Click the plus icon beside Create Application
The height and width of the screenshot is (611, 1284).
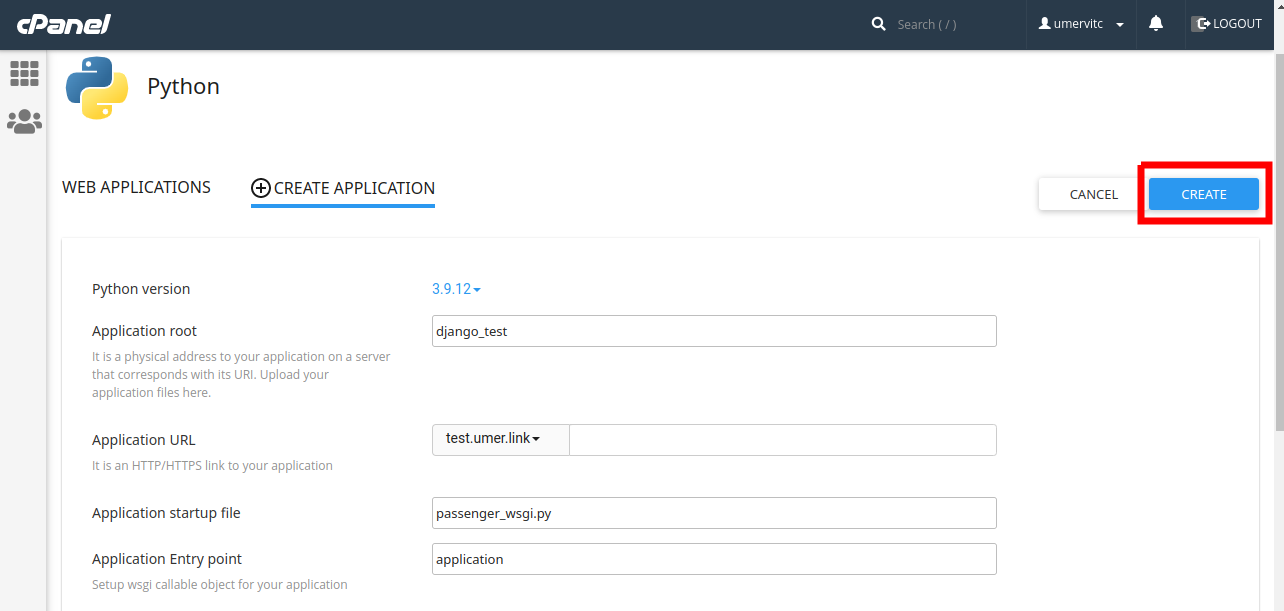pyautogui.click(x=261, y=188)
